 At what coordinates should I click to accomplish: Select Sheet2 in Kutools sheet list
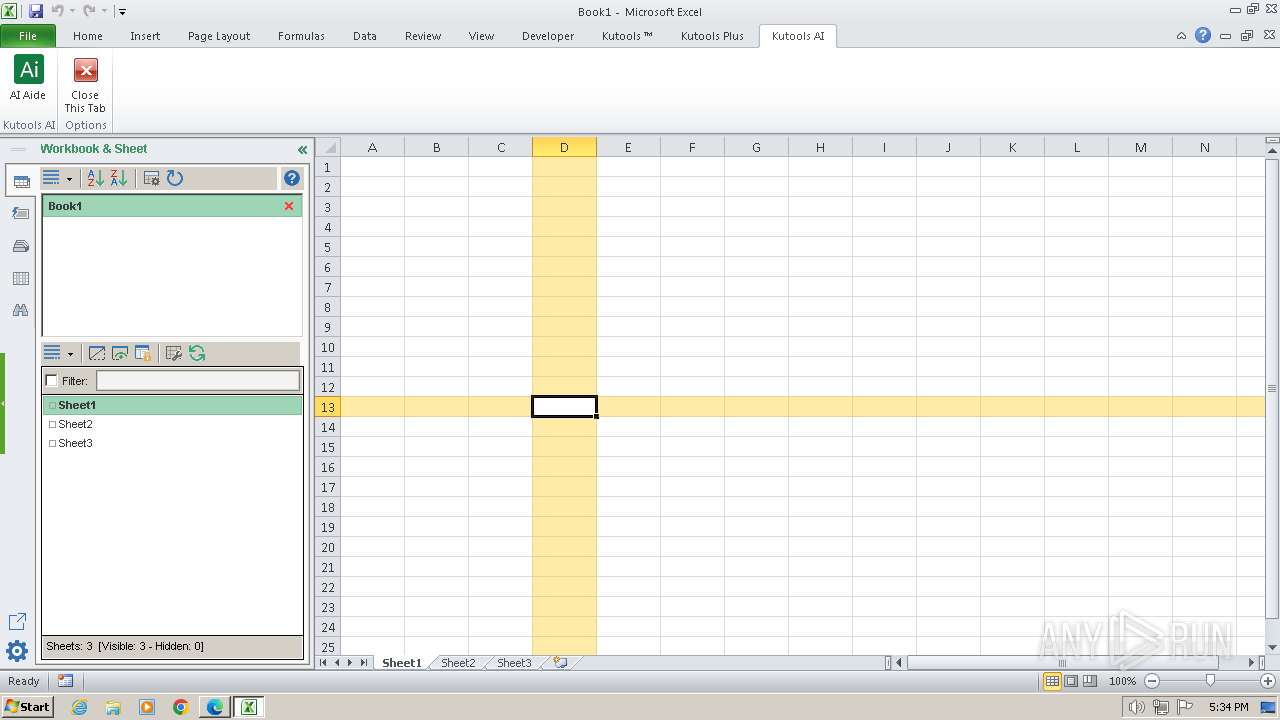(x=75, y=424)
